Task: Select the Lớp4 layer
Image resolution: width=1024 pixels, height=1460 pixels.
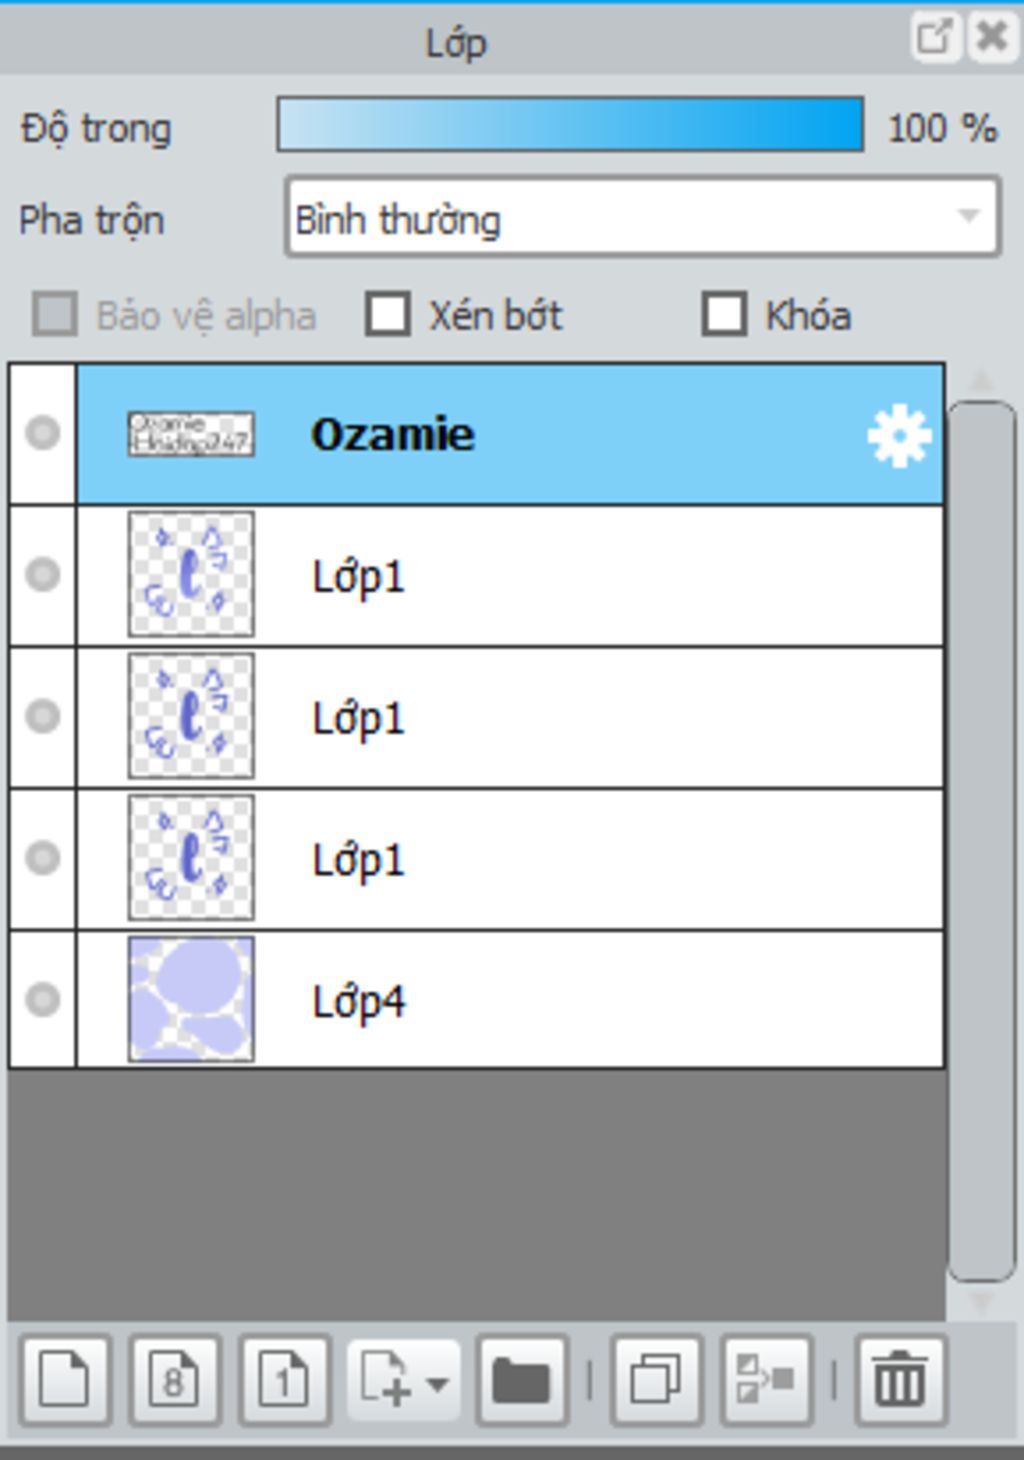Action: [x=510, y=999]
